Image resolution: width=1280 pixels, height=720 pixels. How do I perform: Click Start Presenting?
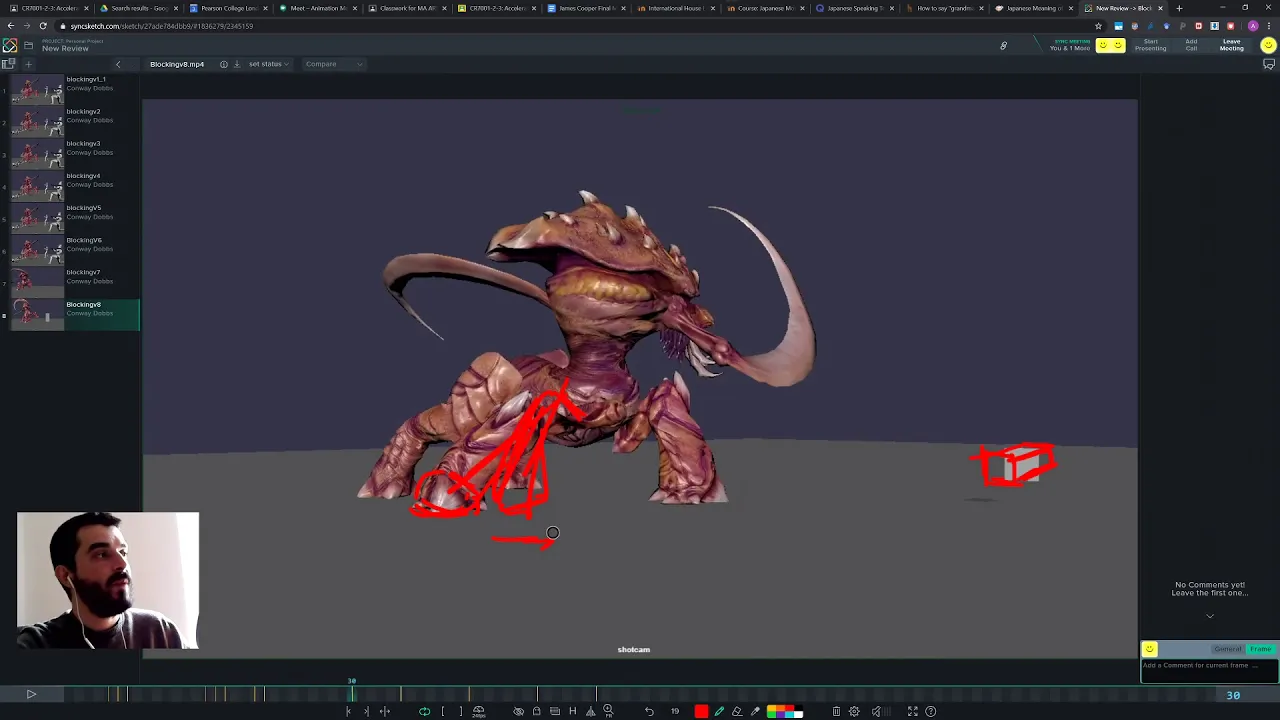click(1150, 45)
